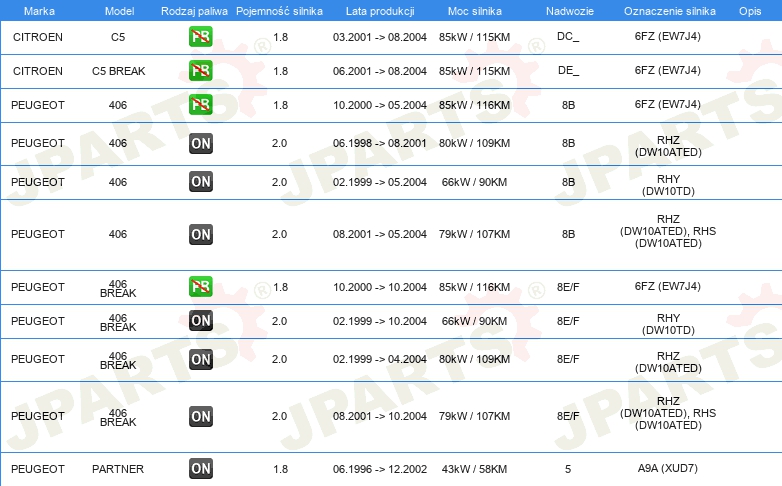The height and width of the screenshot is (486, 782).
Task: Click the Lata produkcji column header
Action: pos(380,11)
